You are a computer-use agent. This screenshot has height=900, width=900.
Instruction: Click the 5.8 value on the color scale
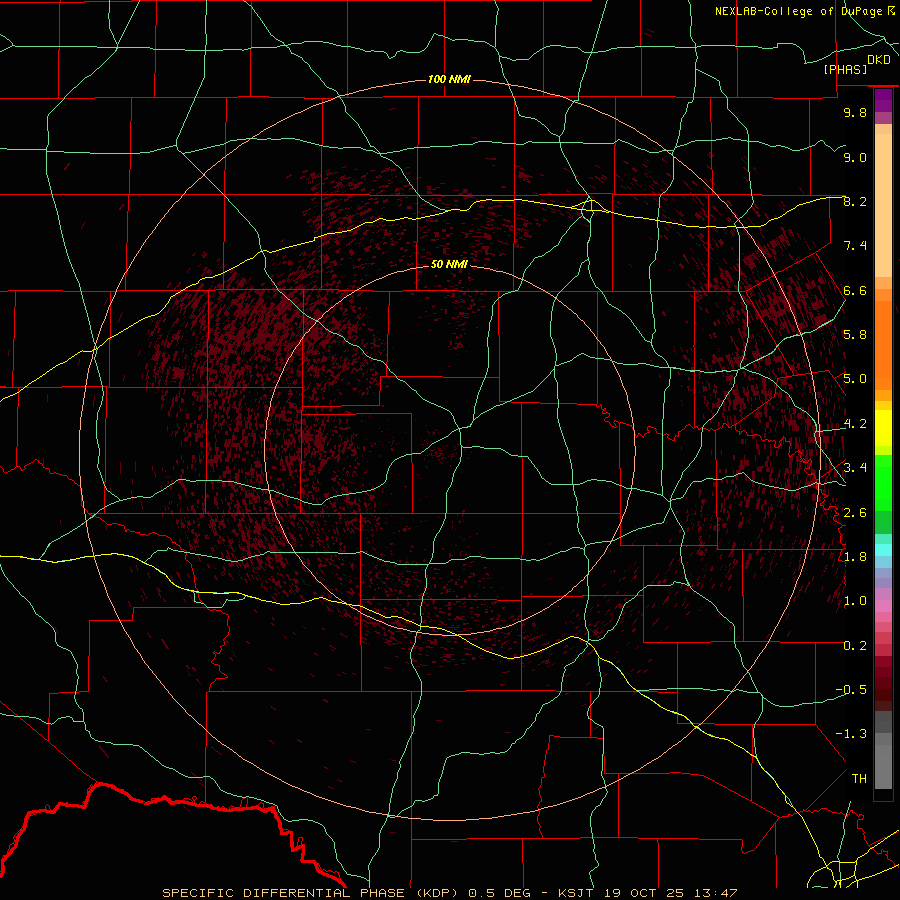[855, 335]
